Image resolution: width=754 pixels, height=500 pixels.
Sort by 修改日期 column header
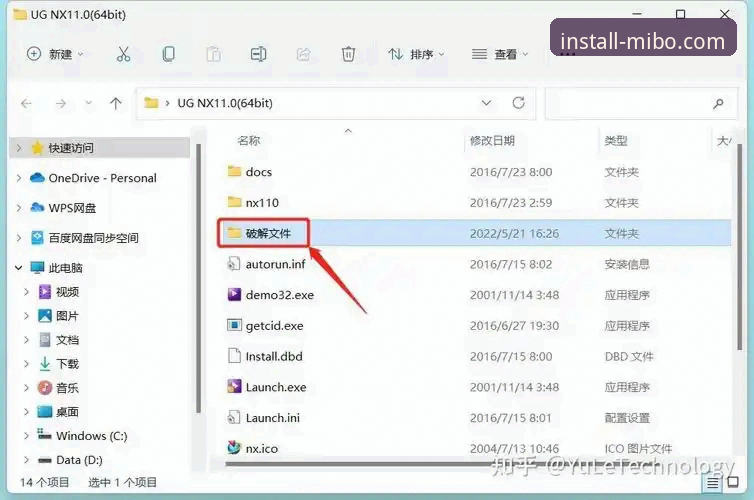click(492, 141)
